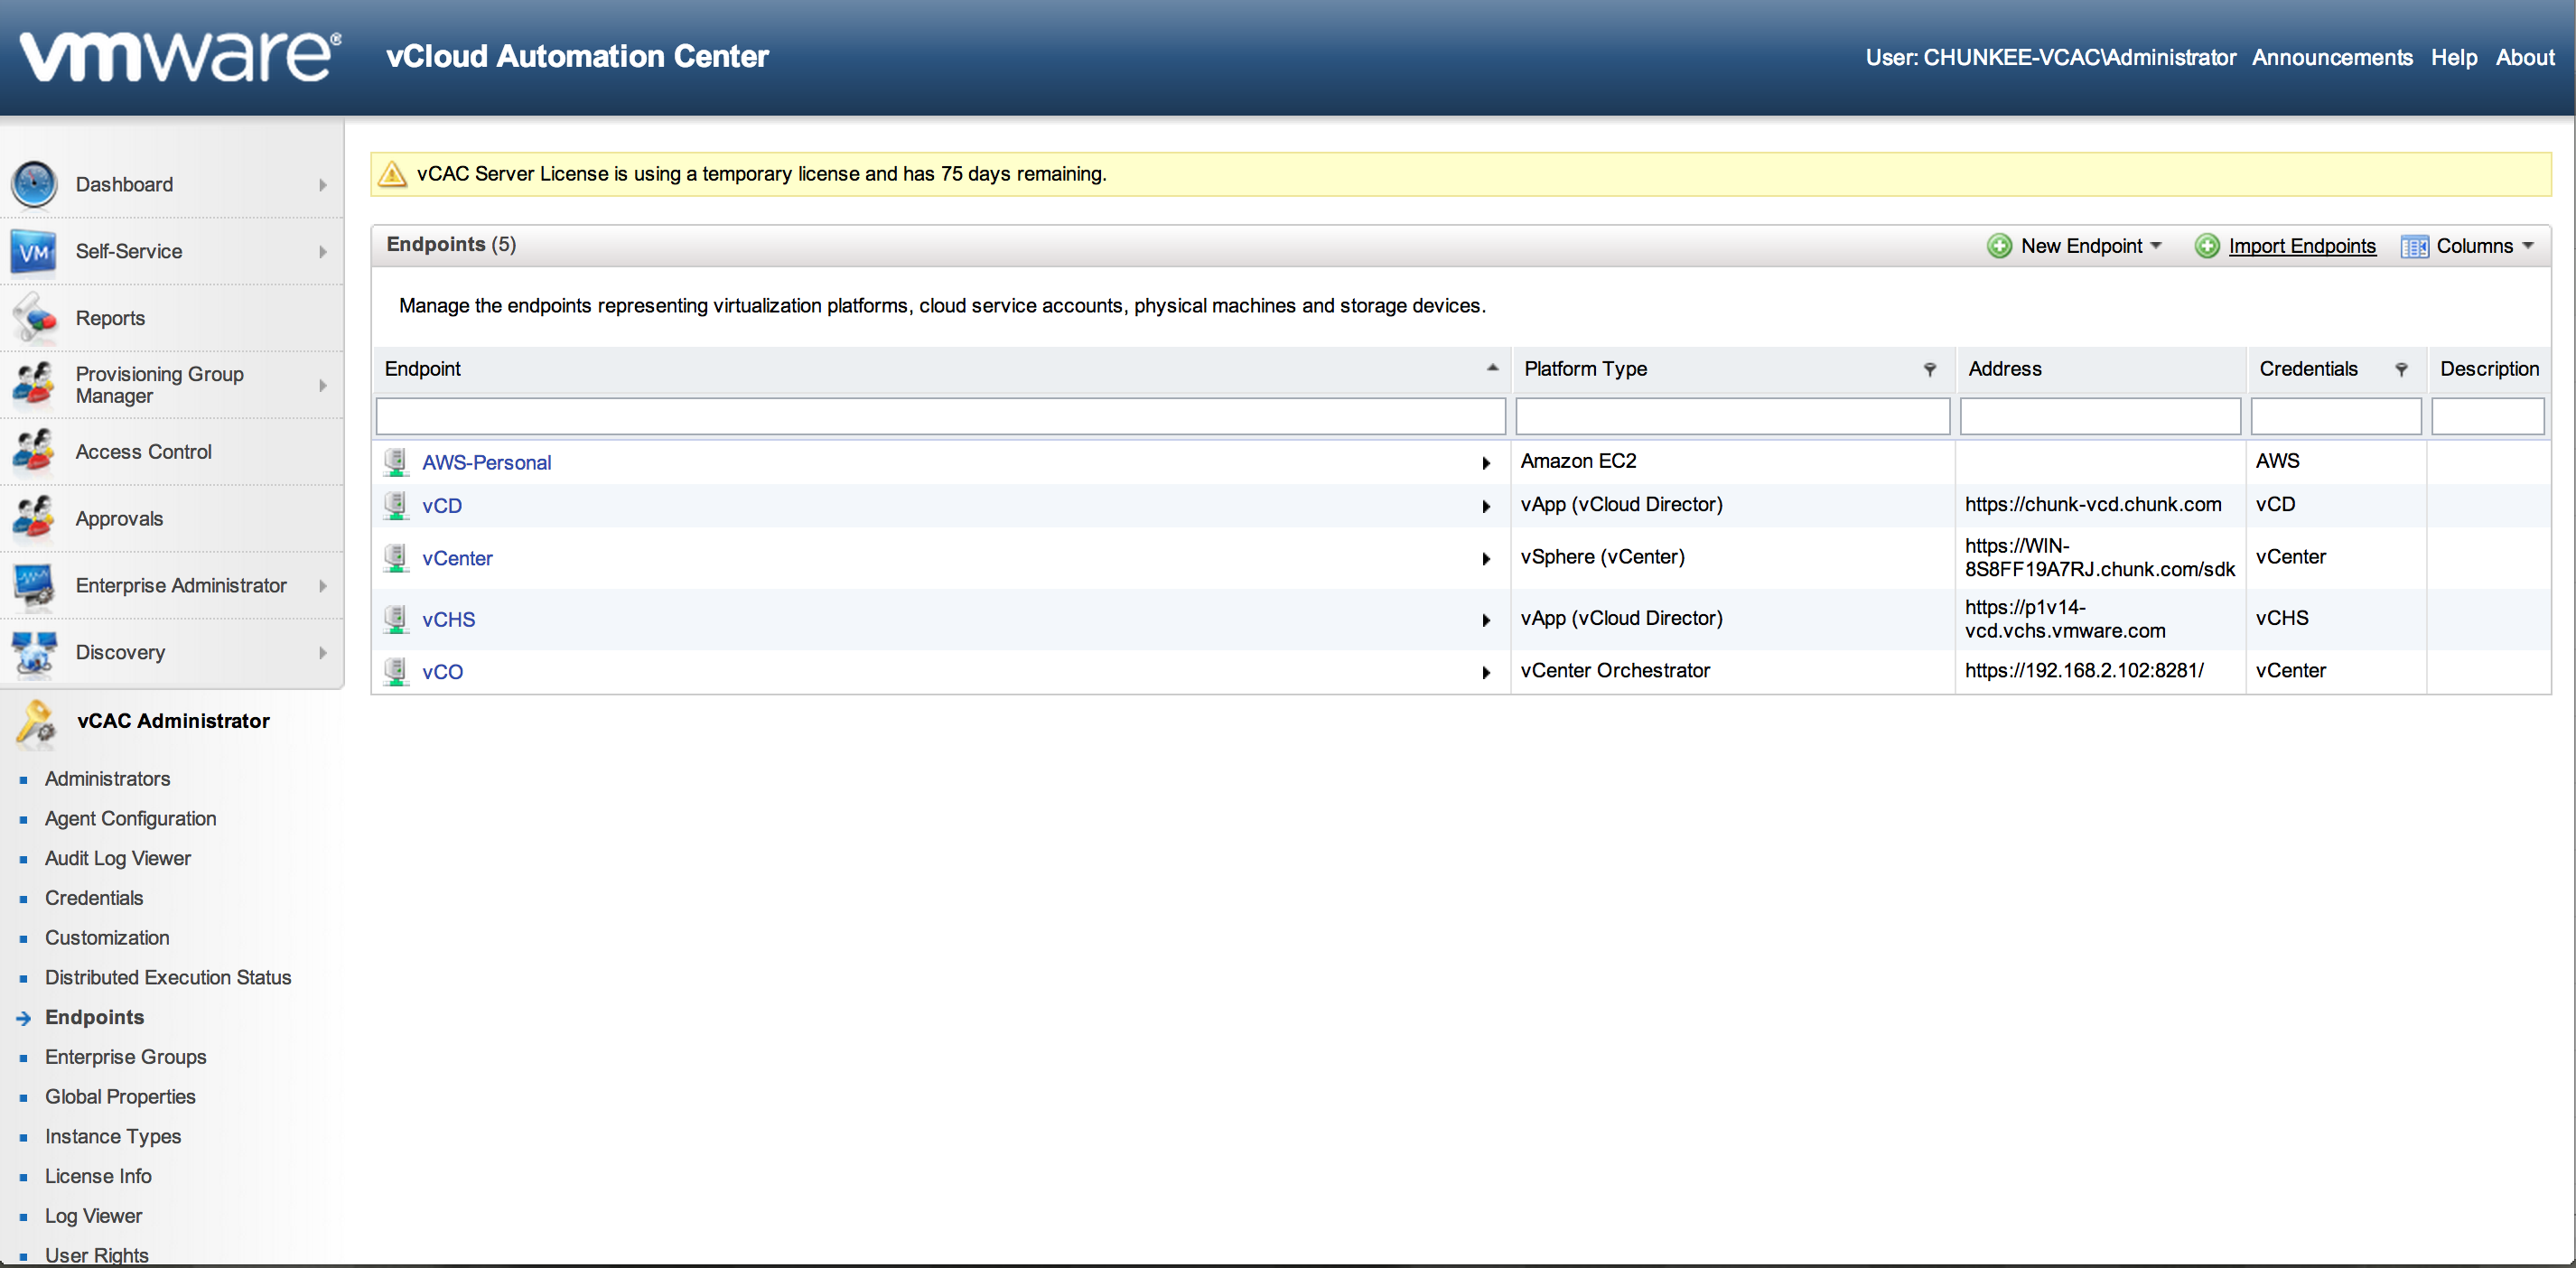
Task: Click the Endpoint name filter text box
Action: (940, 417)
